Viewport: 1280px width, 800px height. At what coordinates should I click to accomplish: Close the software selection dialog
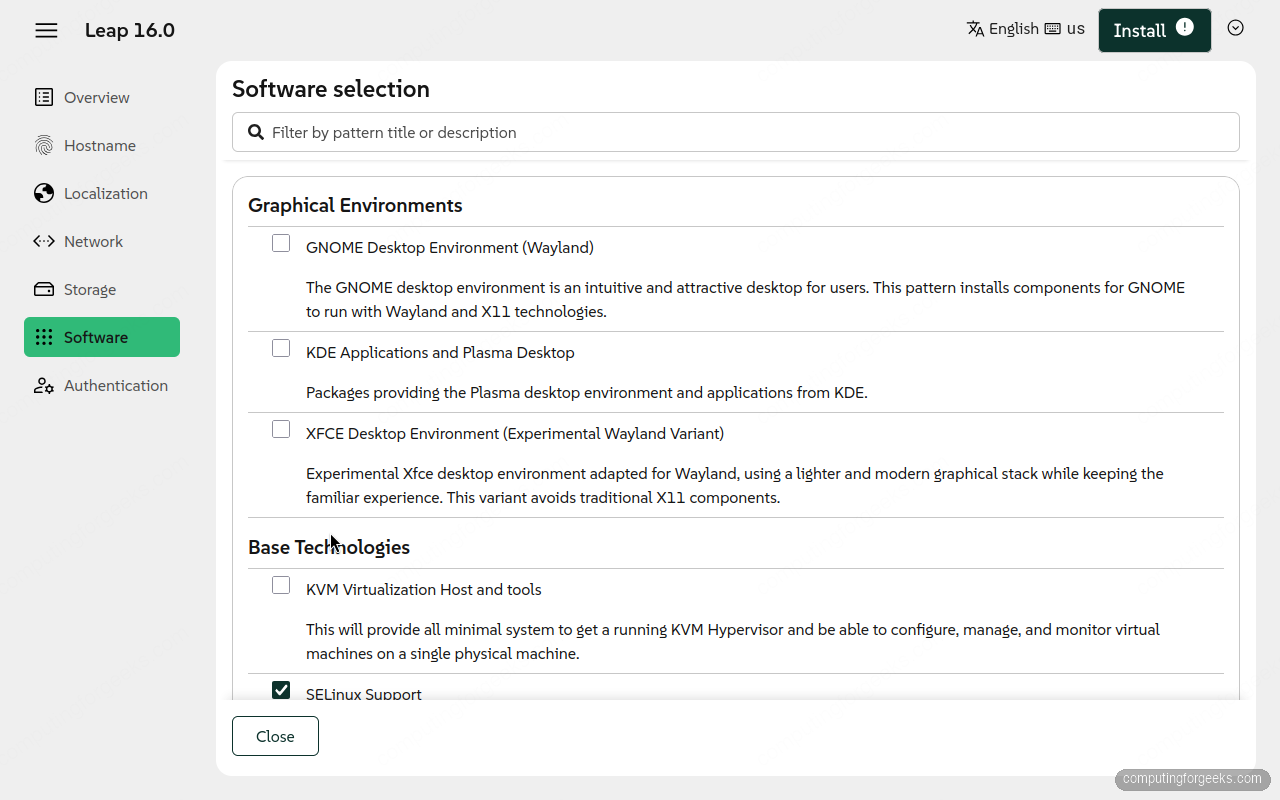(x=275, y=736)
